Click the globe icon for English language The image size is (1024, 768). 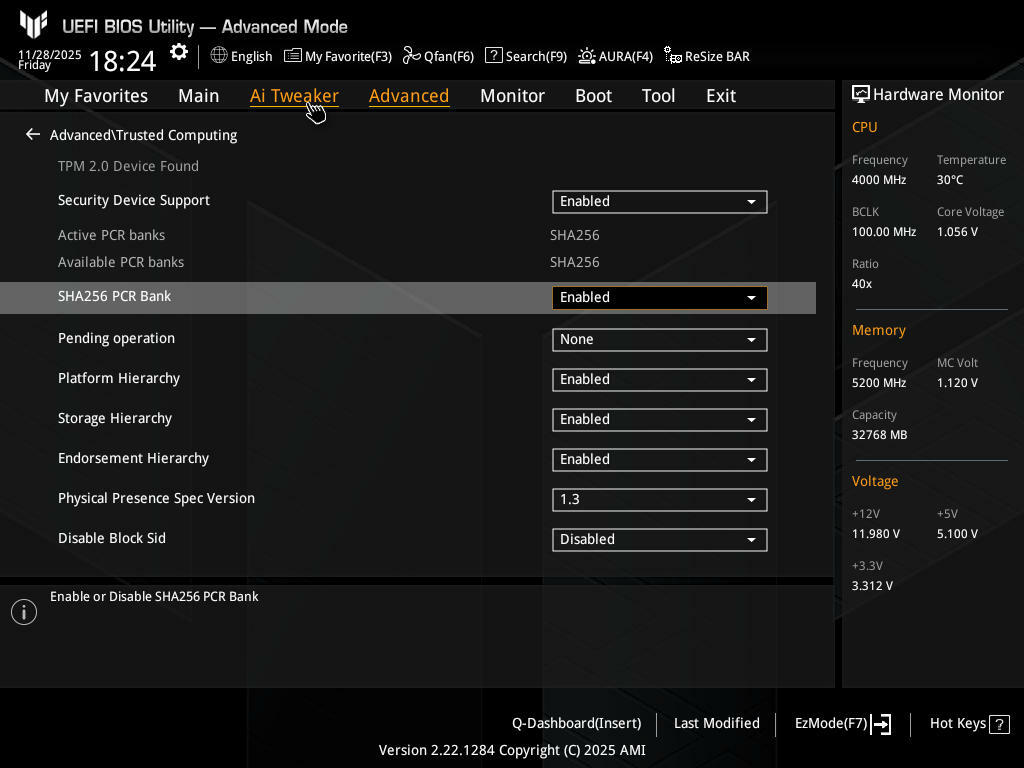pos(219,56)
